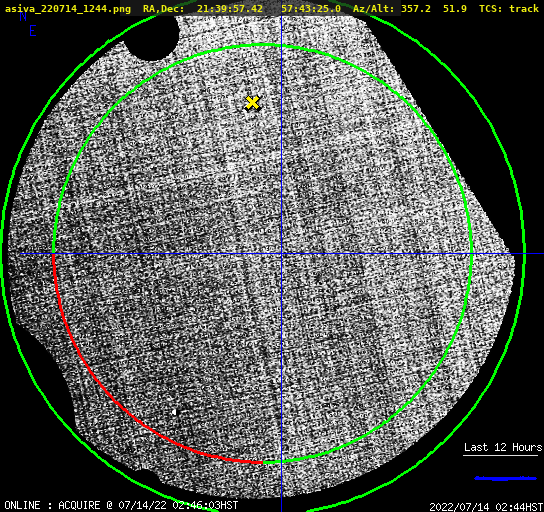Click the center intersection of the blue crosshair

(x=281, y=254)
